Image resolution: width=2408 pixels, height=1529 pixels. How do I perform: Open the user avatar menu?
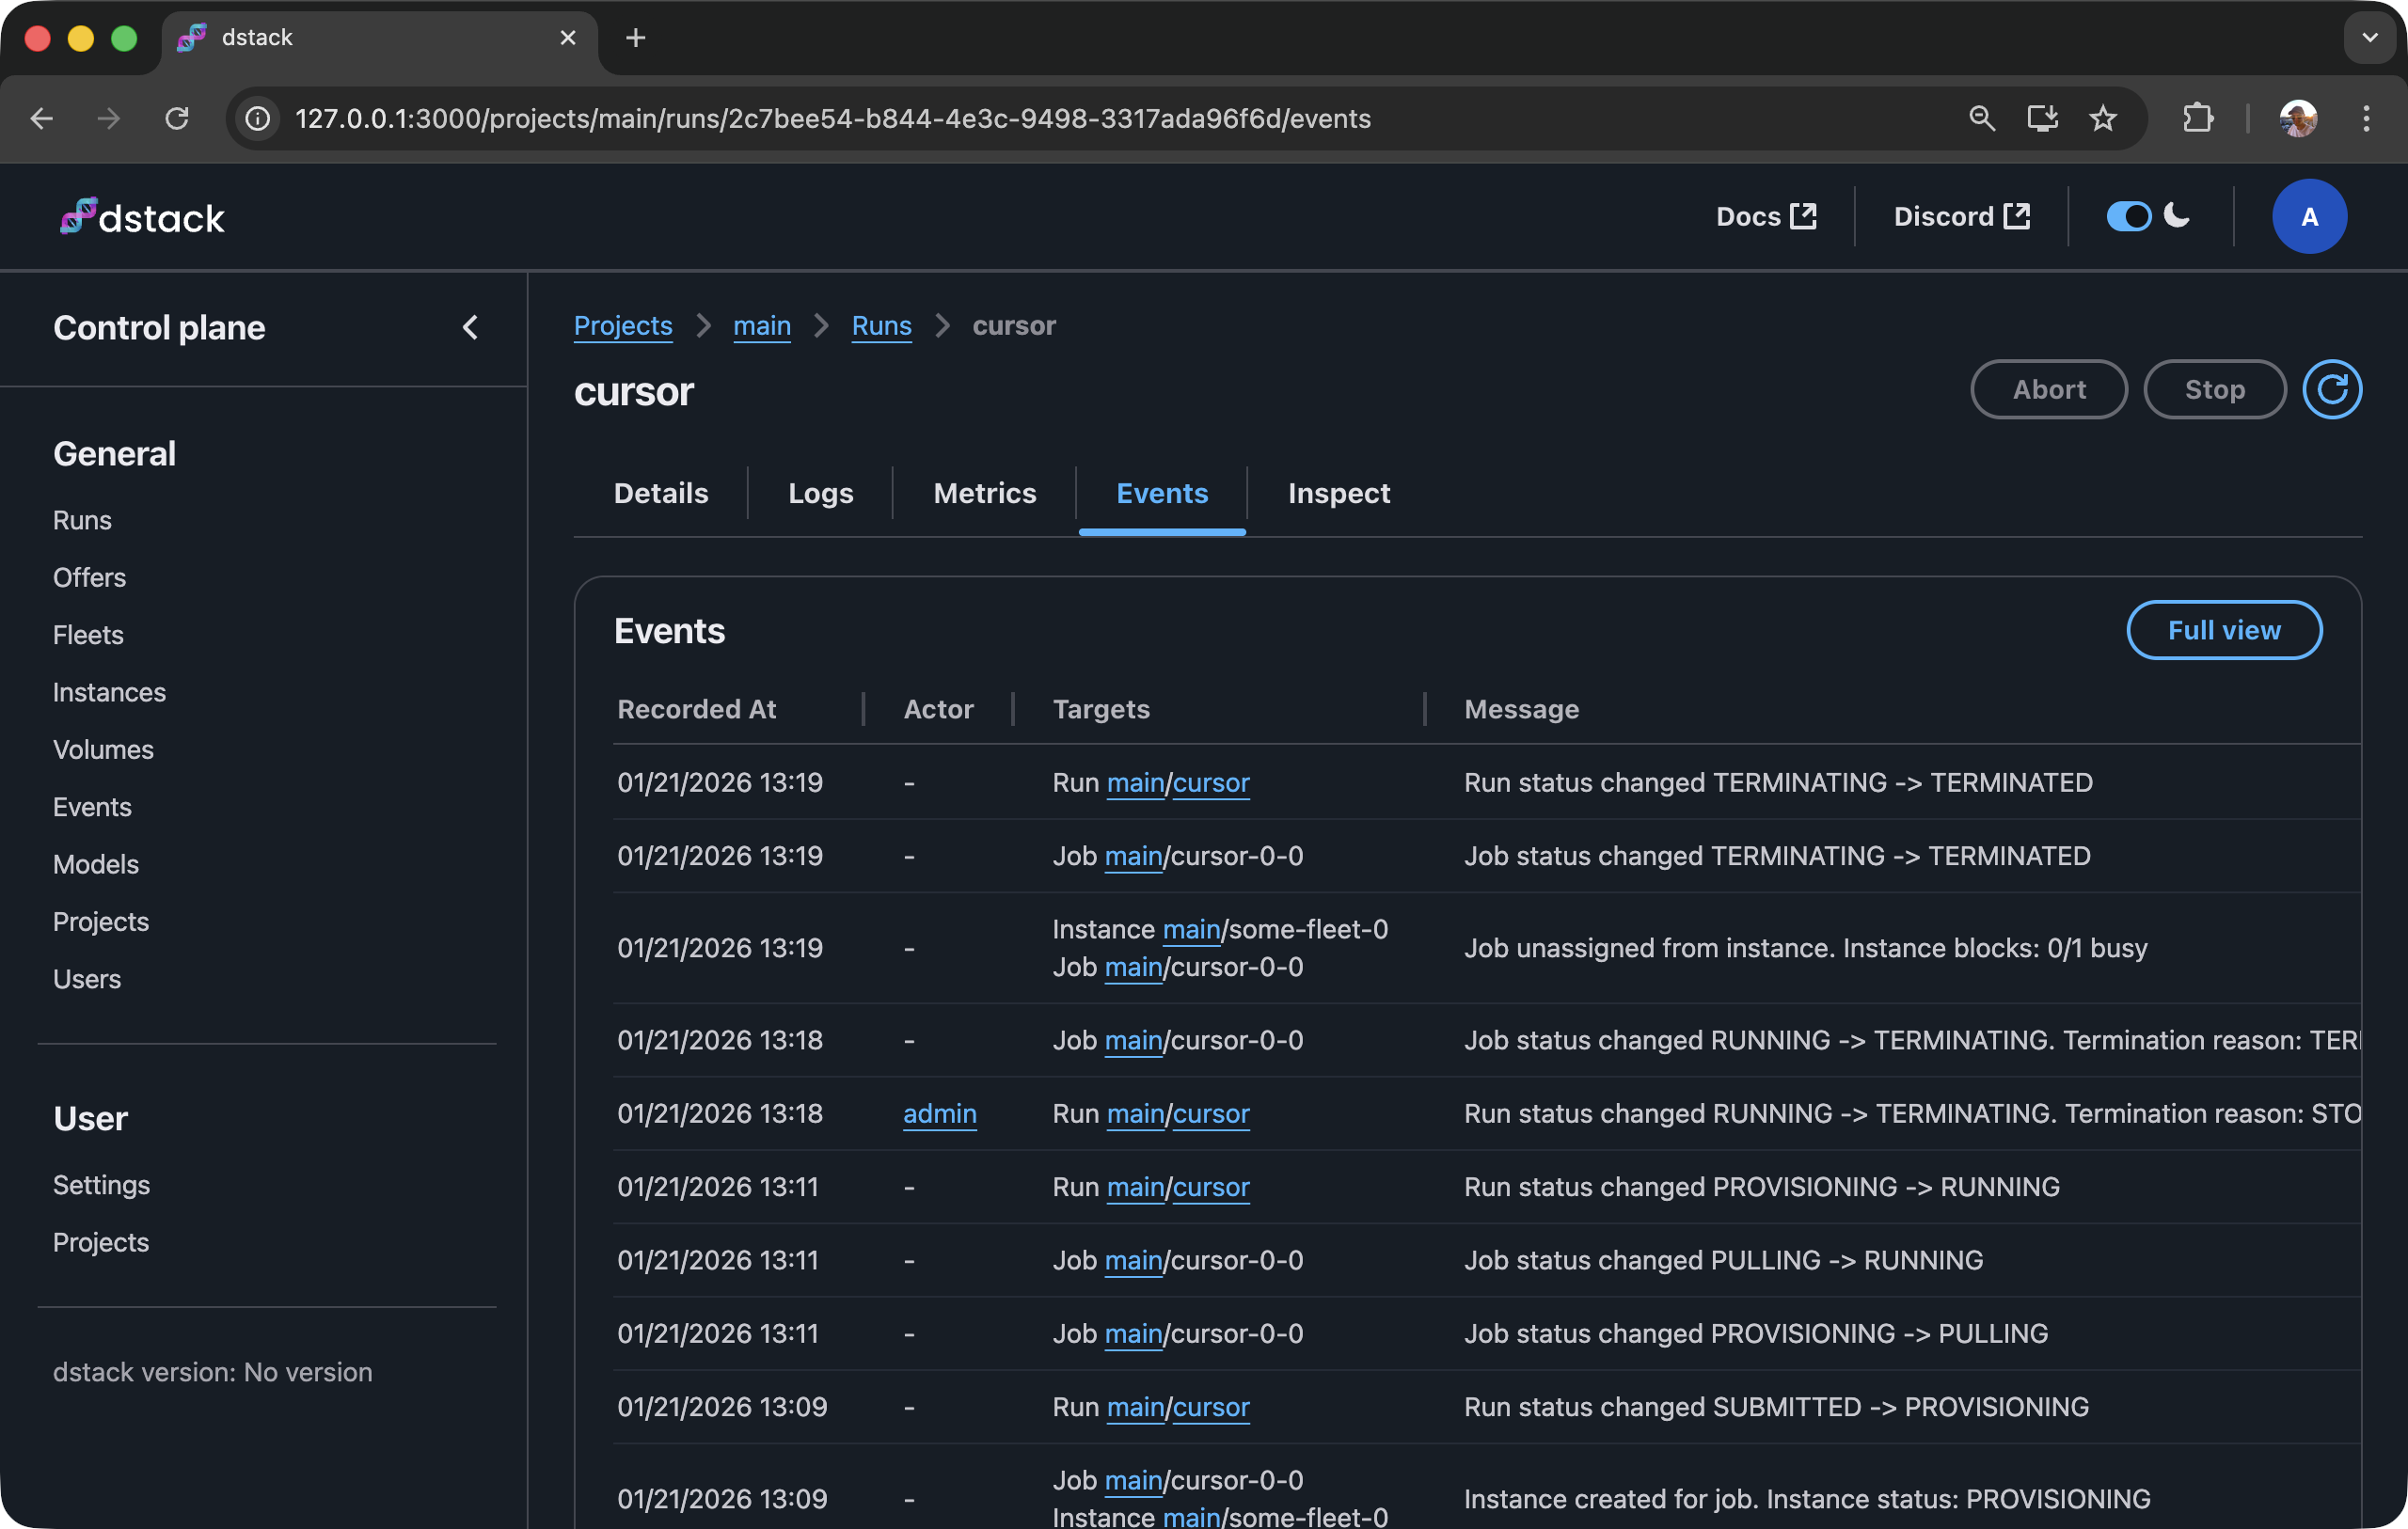(2308, 217)
